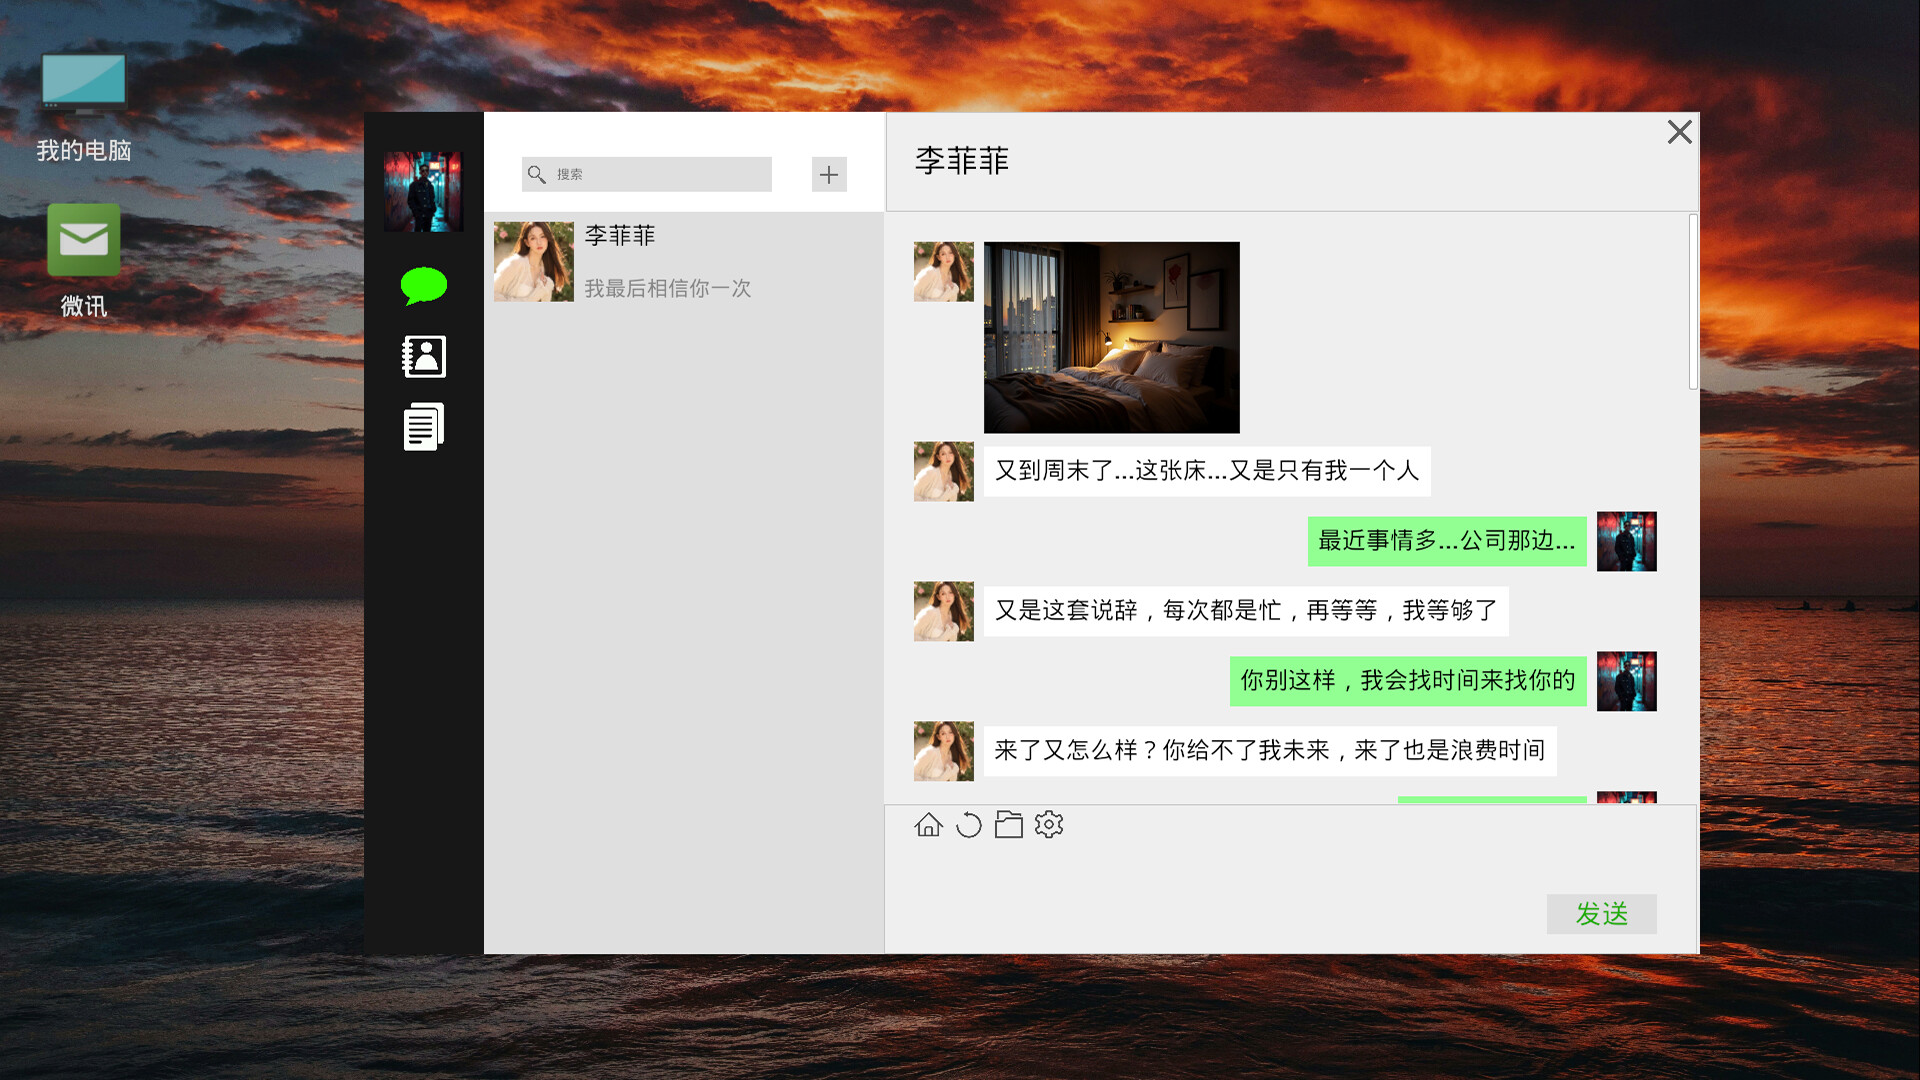This screenshot has width=1920, height=1080.
Task: Click 李菲菲 avatar beside 又是这套说辞 message
Action: [x=944, y=612]
